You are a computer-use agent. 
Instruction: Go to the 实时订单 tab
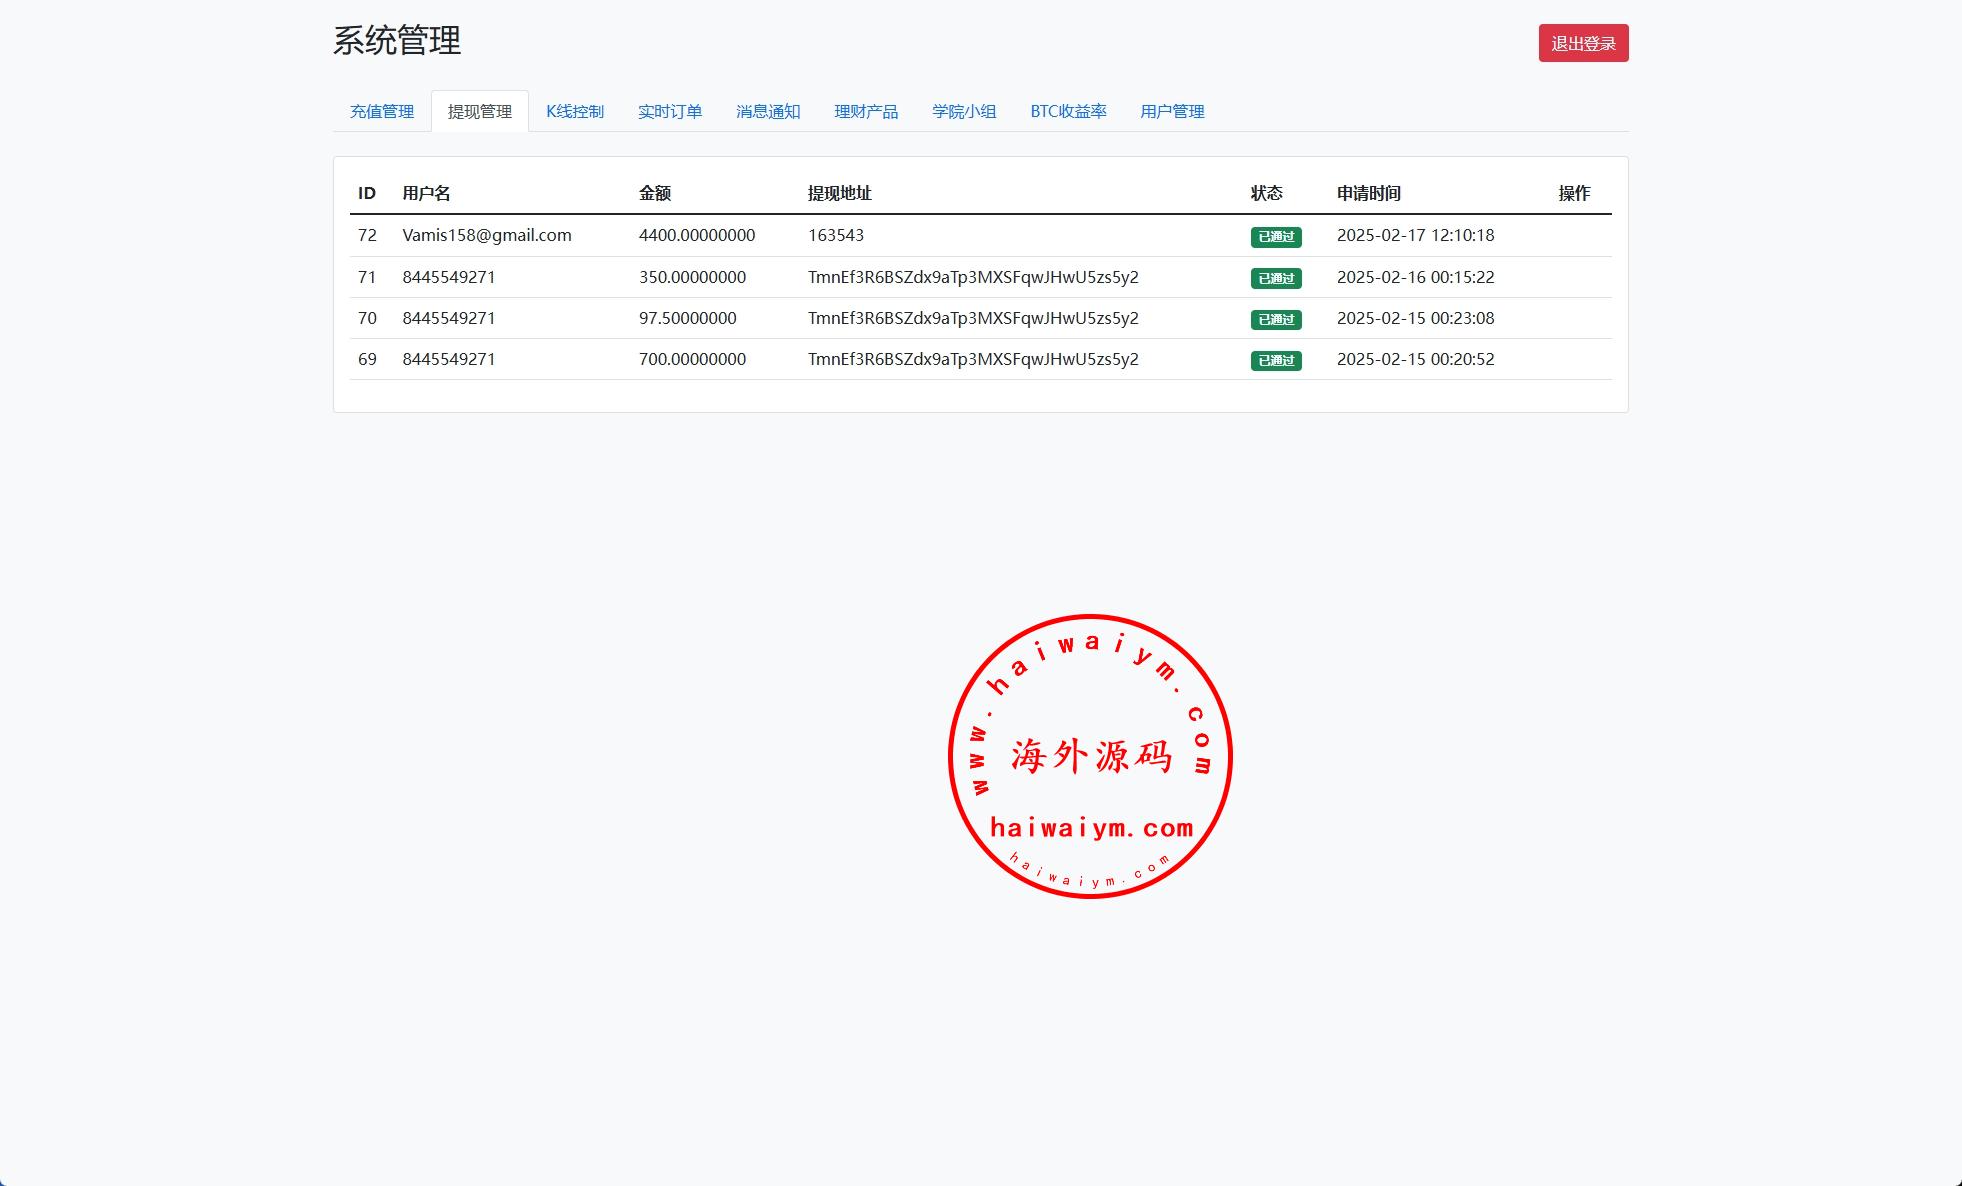(x=669, y=111)
